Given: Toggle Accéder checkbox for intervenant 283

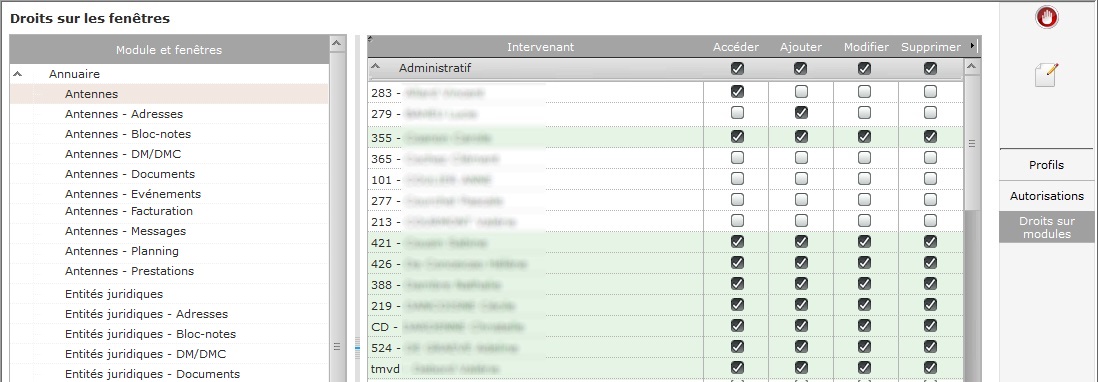Looking at the screenshot, I should pyautogui.click(x=737, y=92).
